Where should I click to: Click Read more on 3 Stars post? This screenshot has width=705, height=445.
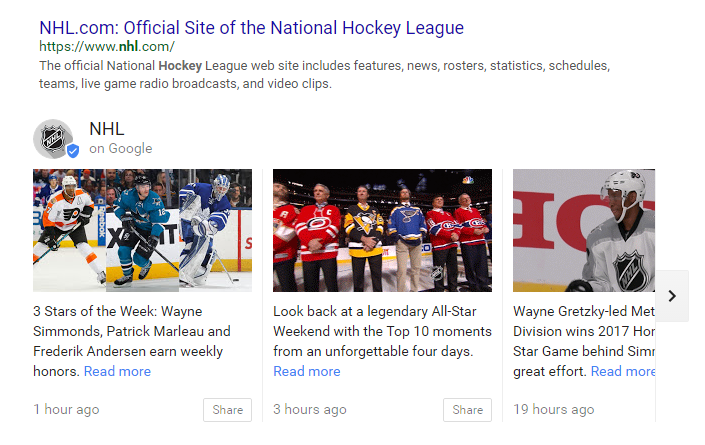117,371
